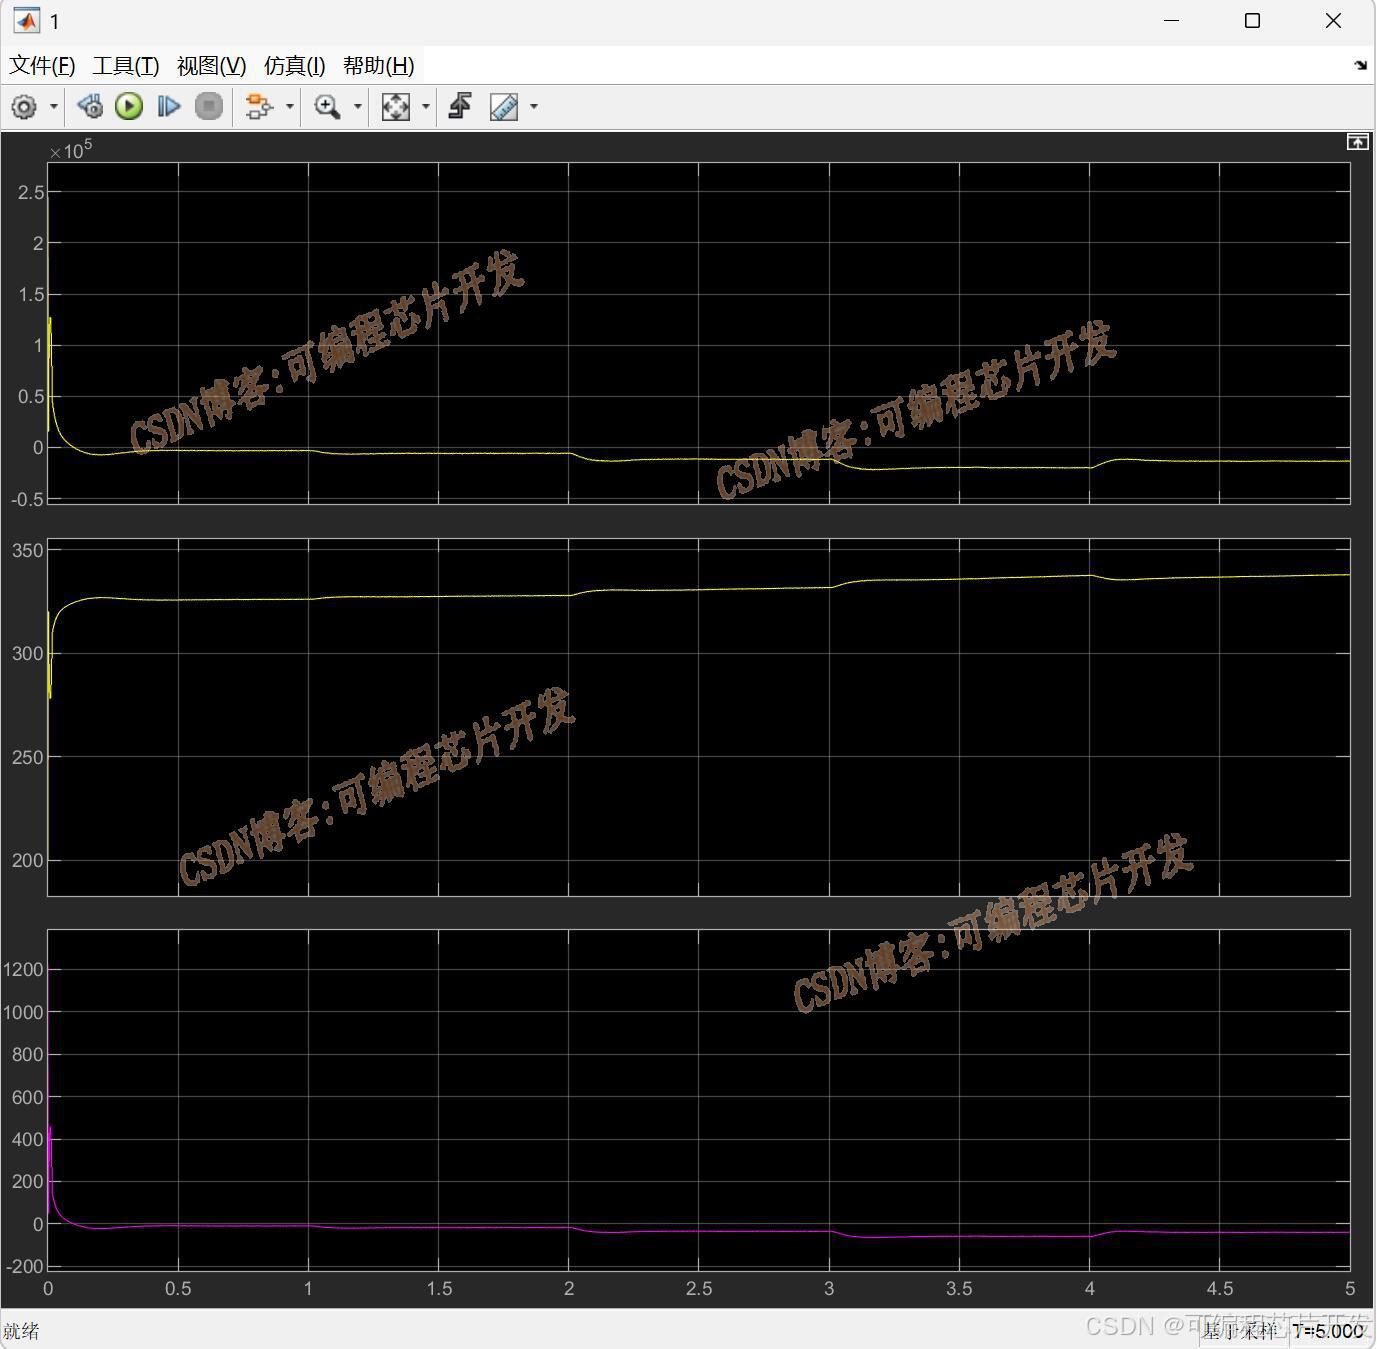Open the 帮助(H) menu
The image size is (1377, 1349).
[x=378, y=66]
